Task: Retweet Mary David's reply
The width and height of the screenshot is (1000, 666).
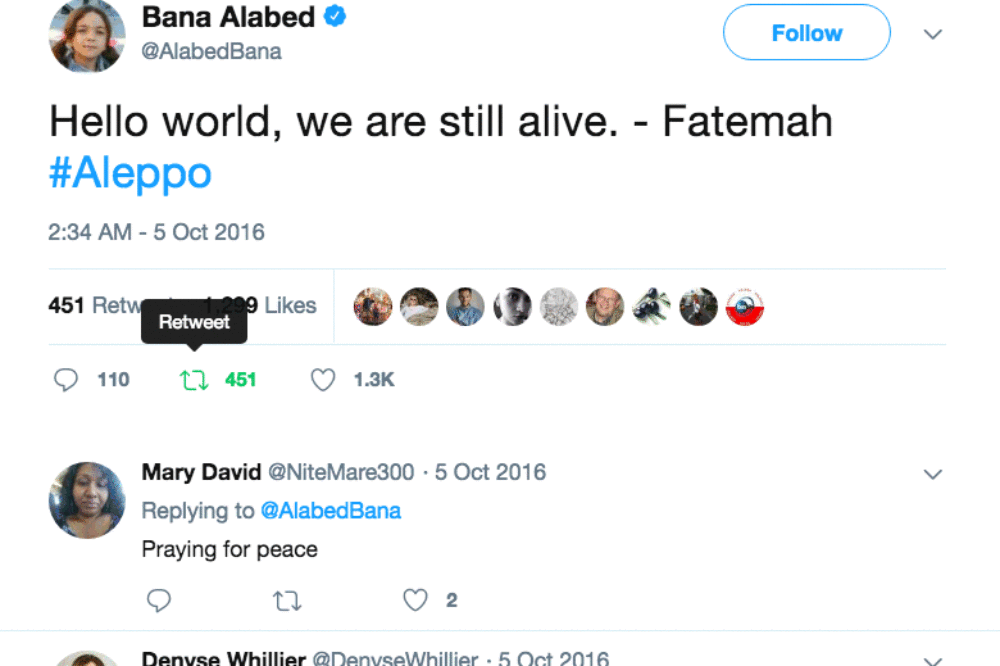Action: coord(287,600)
